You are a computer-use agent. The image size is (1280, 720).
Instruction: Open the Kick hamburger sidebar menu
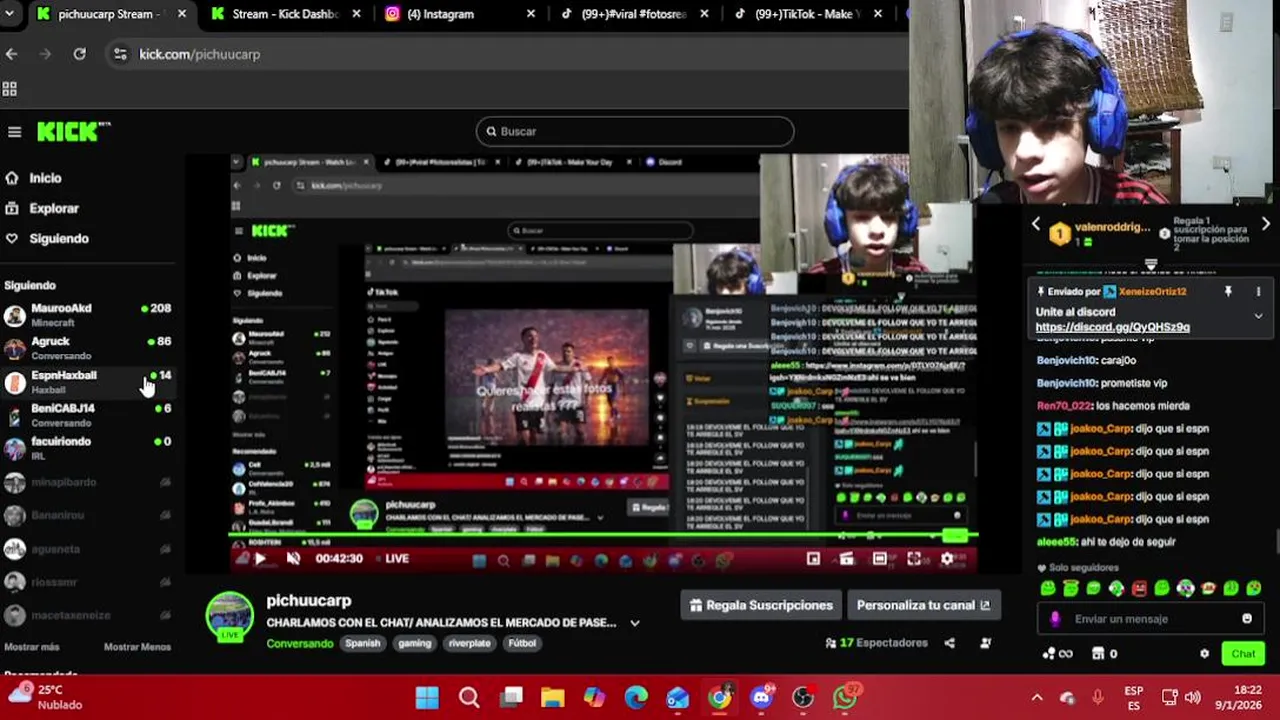pyautogui.click(x=14, y=132)
